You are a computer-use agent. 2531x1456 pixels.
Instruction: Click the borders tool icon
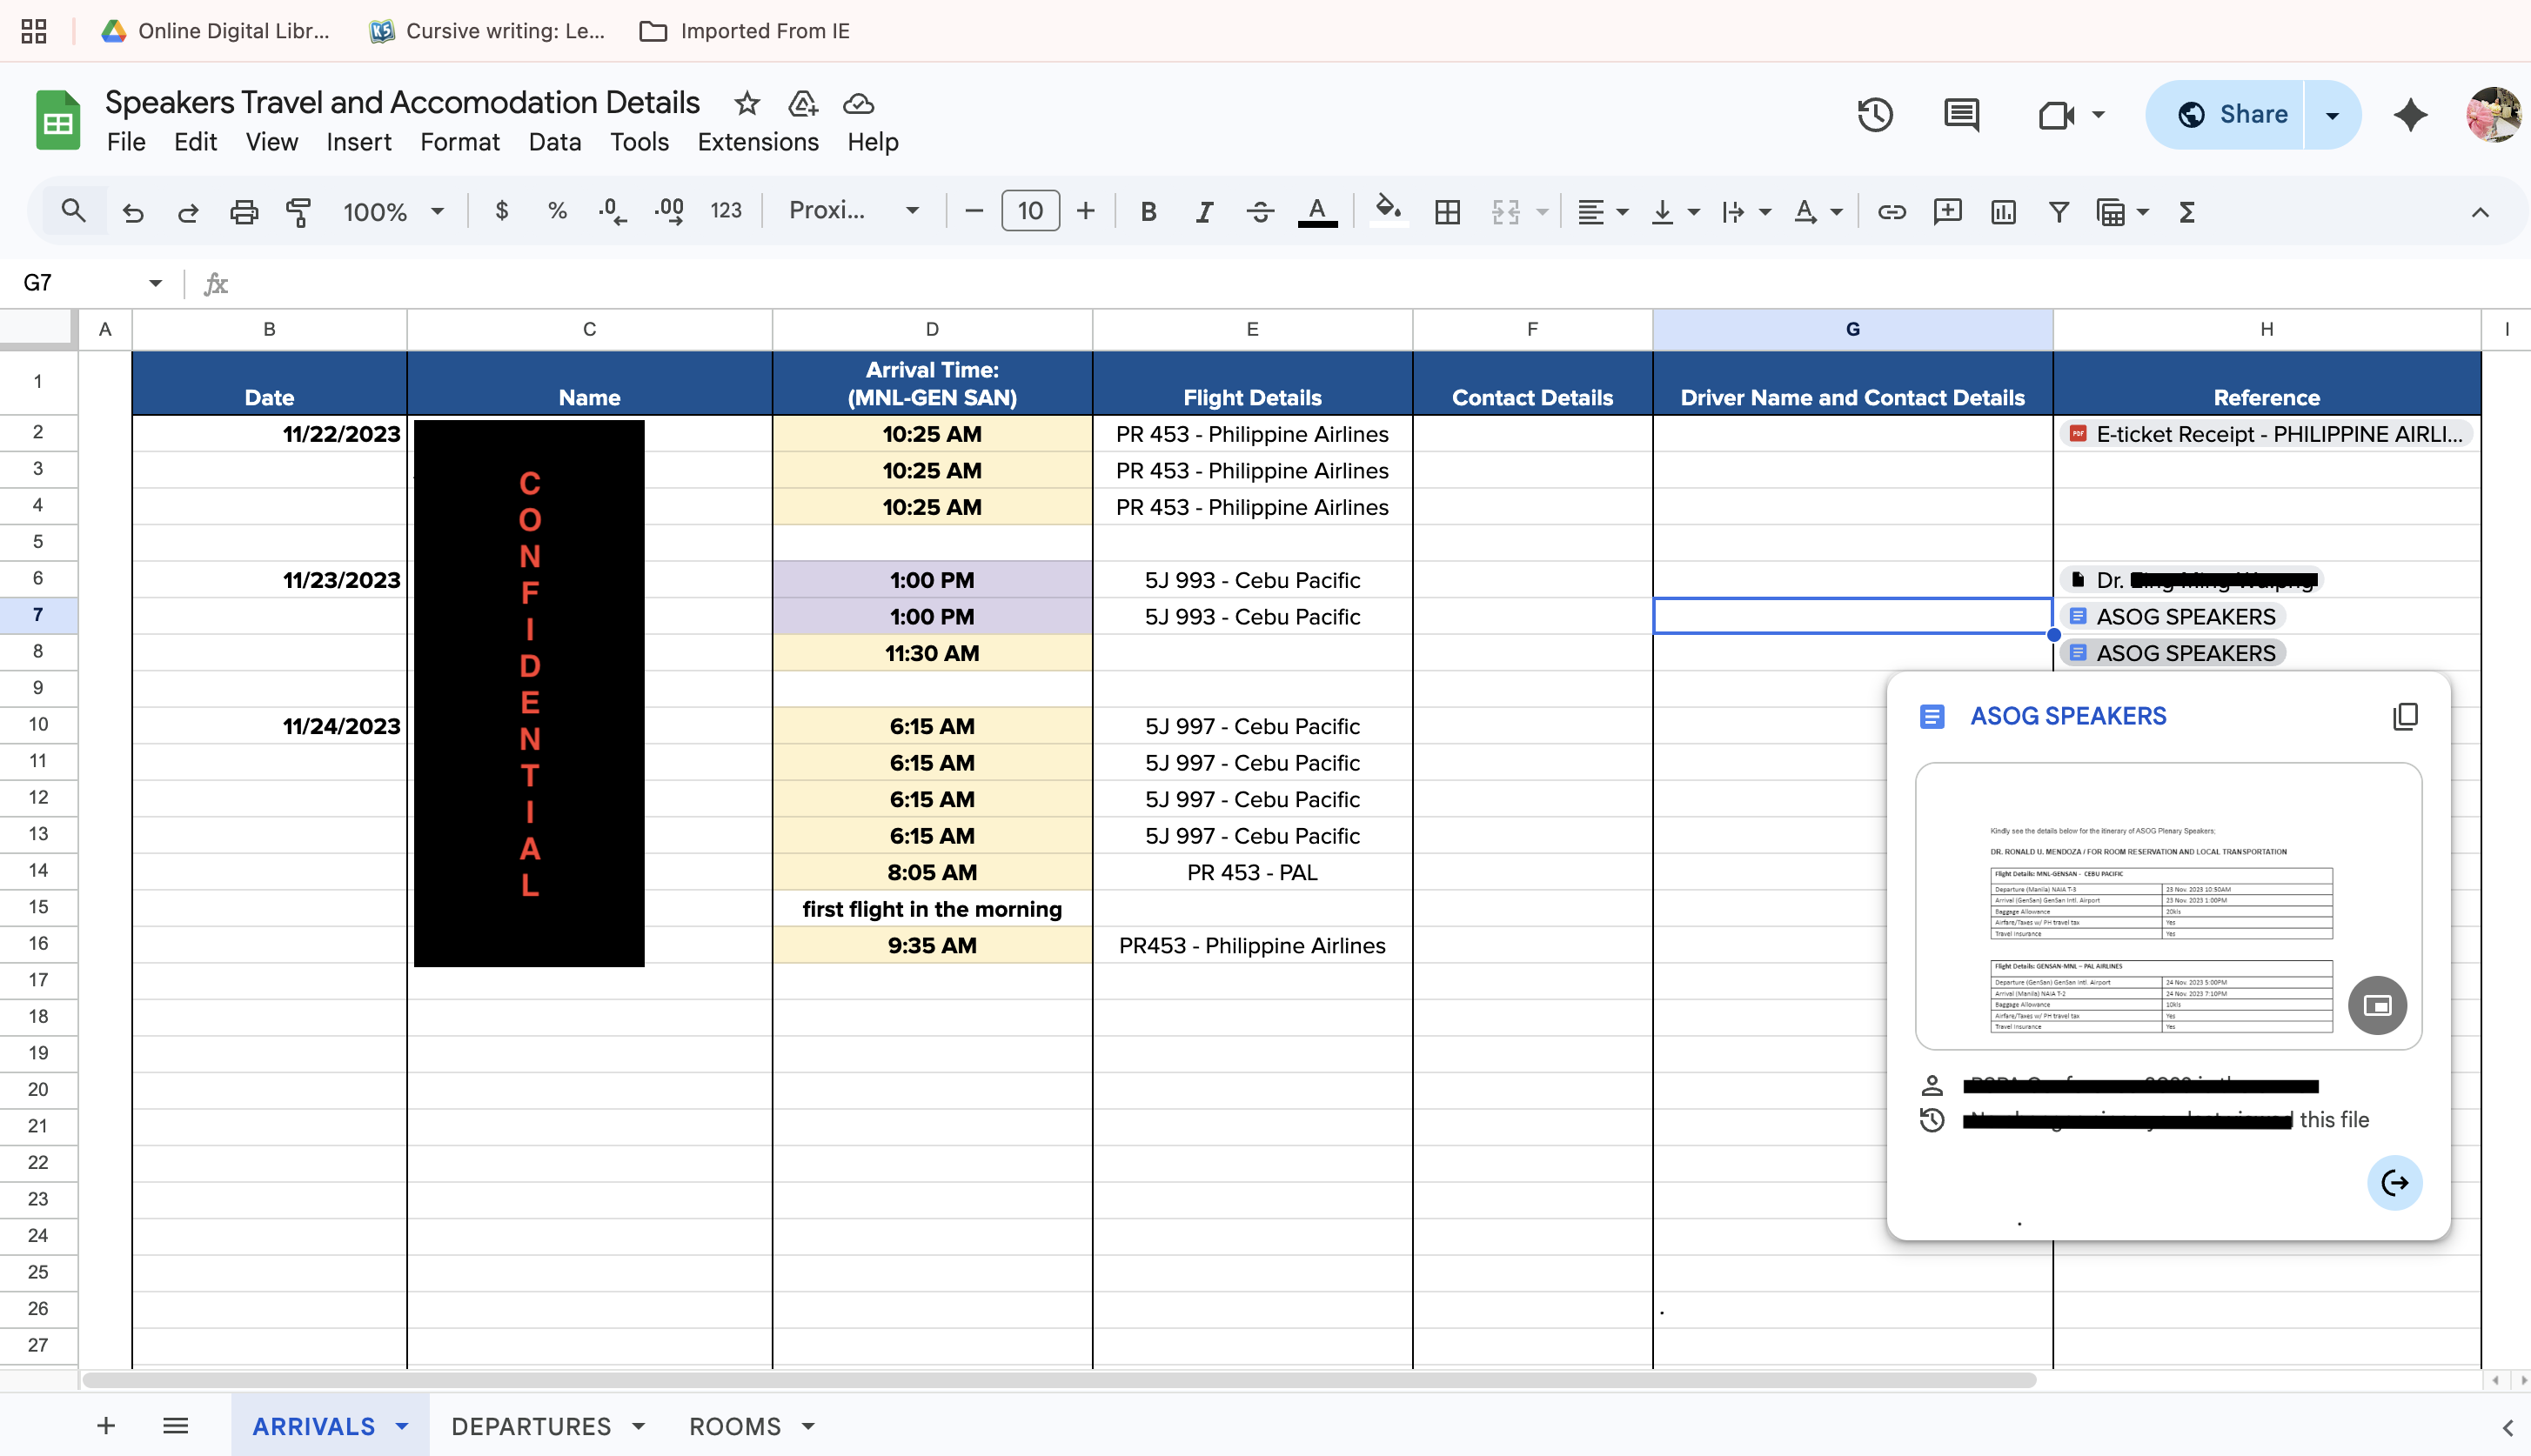pyautogui.click(x=1447, y=211)
